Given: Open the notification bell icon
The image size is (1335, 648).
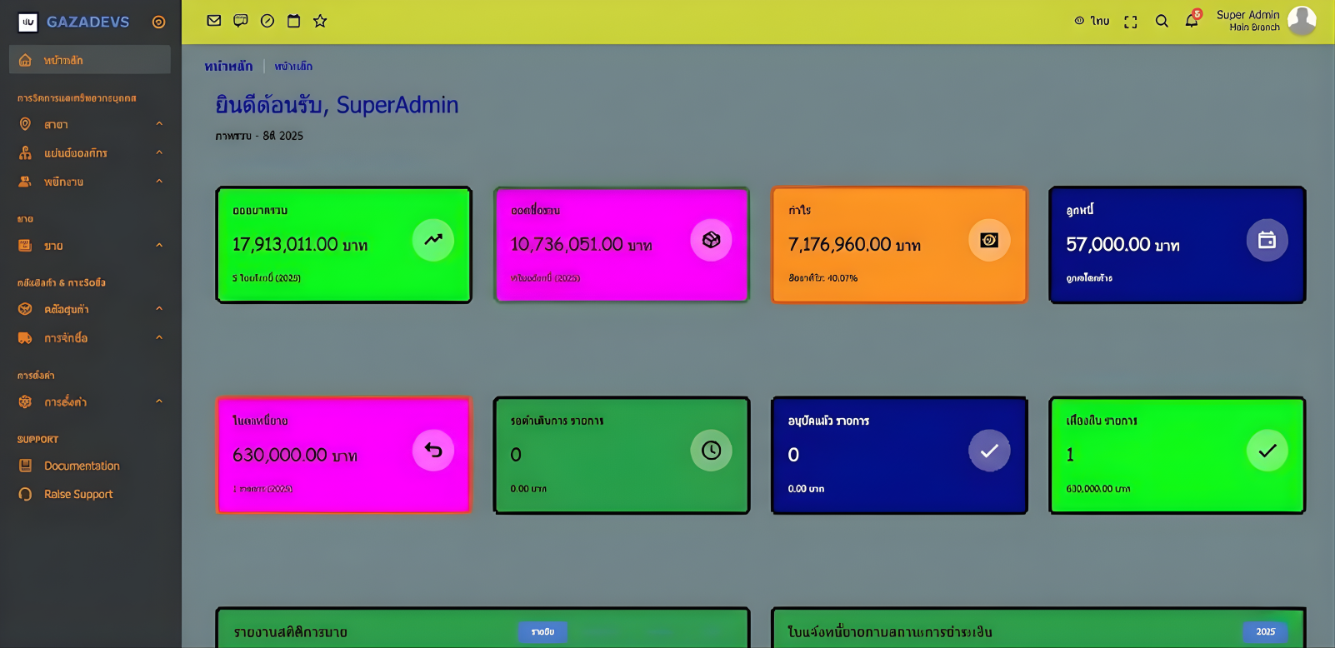Looking at the screenshot, I should point(1191,21).
